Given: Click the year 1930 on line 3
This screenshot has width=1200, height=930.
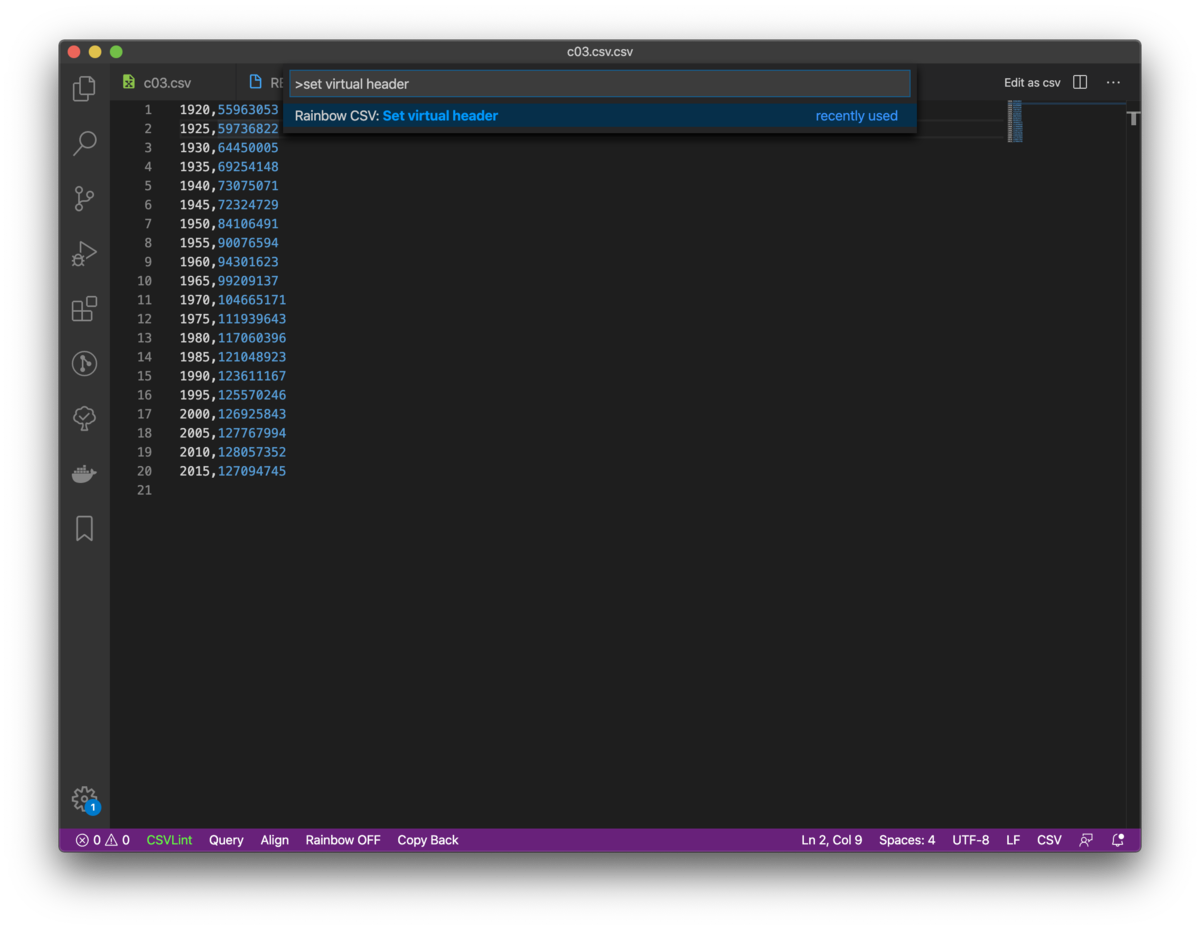Looking at the screenshot, I should 195,148.
